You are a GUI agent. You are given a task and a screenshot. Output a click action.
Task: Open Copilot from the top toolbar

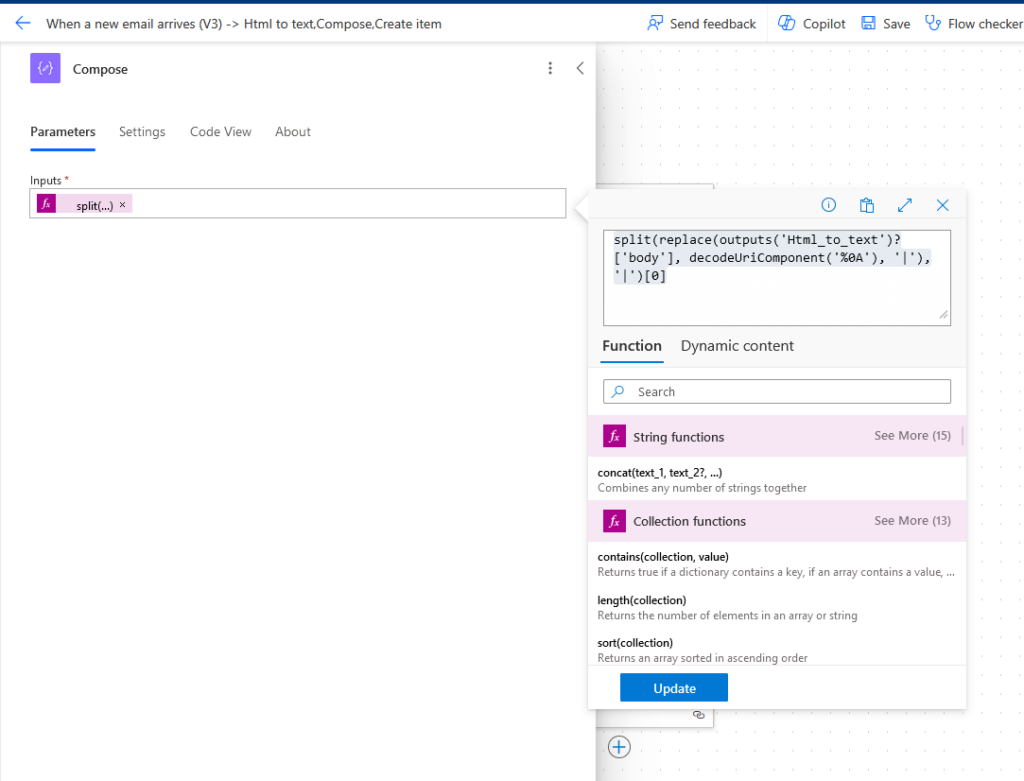[812, 24]
